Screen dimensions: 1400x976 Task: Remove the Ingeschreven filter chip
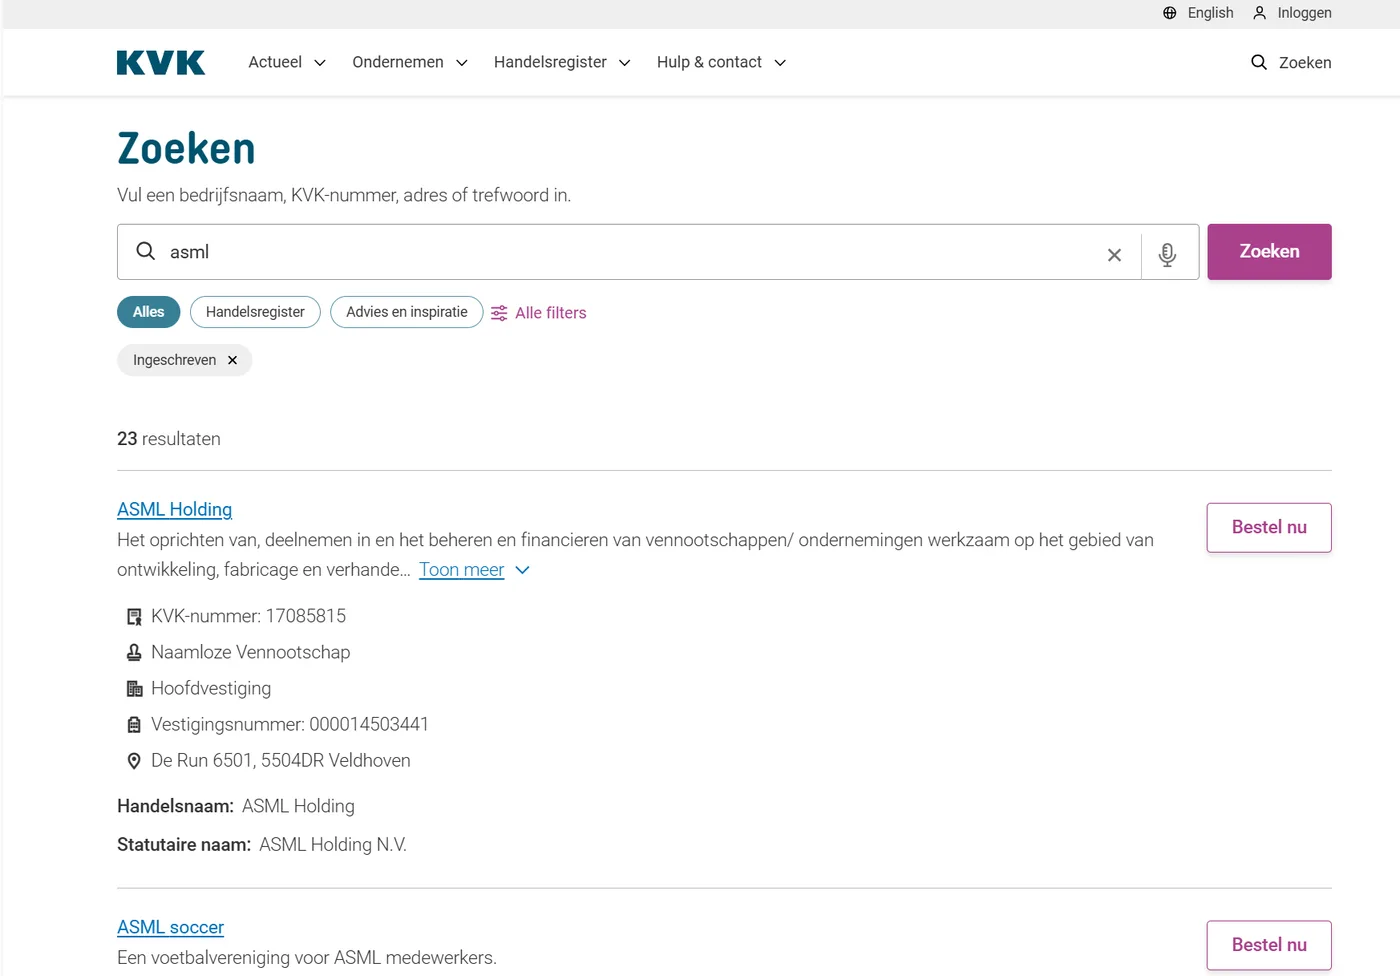[232, 360]
